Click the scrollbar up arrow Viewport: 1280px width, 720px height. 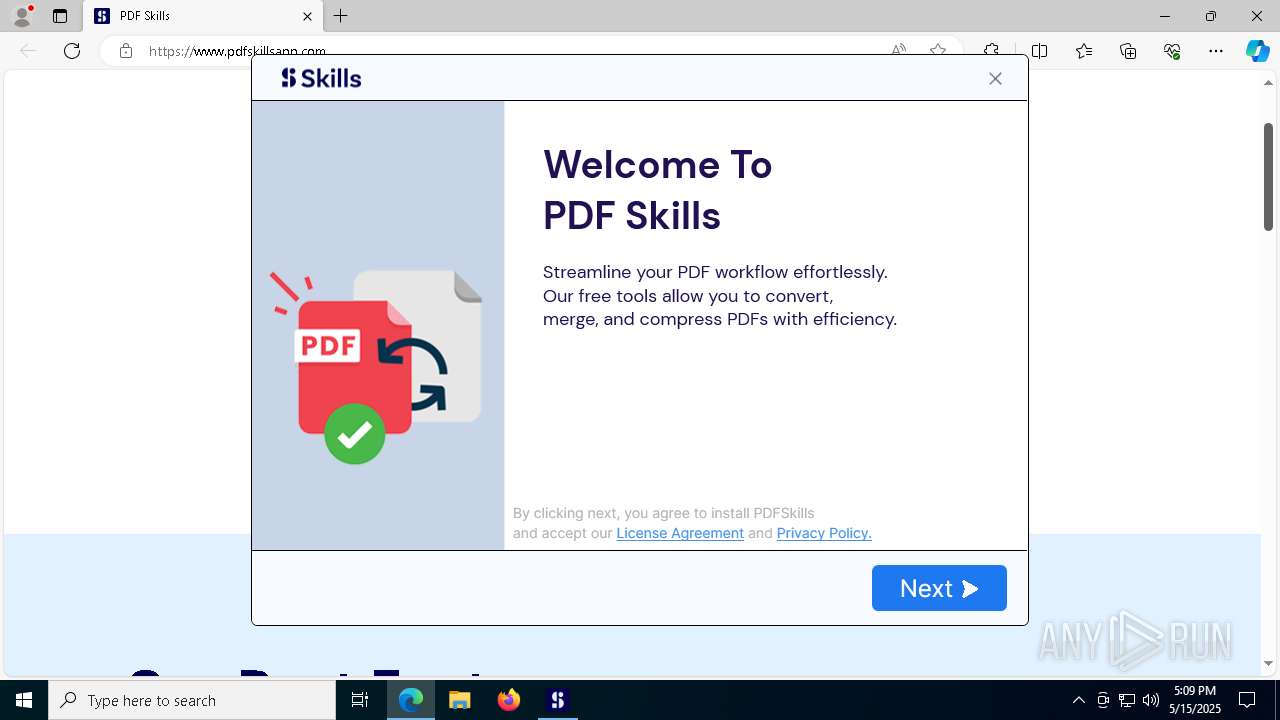pos(1268,82)
